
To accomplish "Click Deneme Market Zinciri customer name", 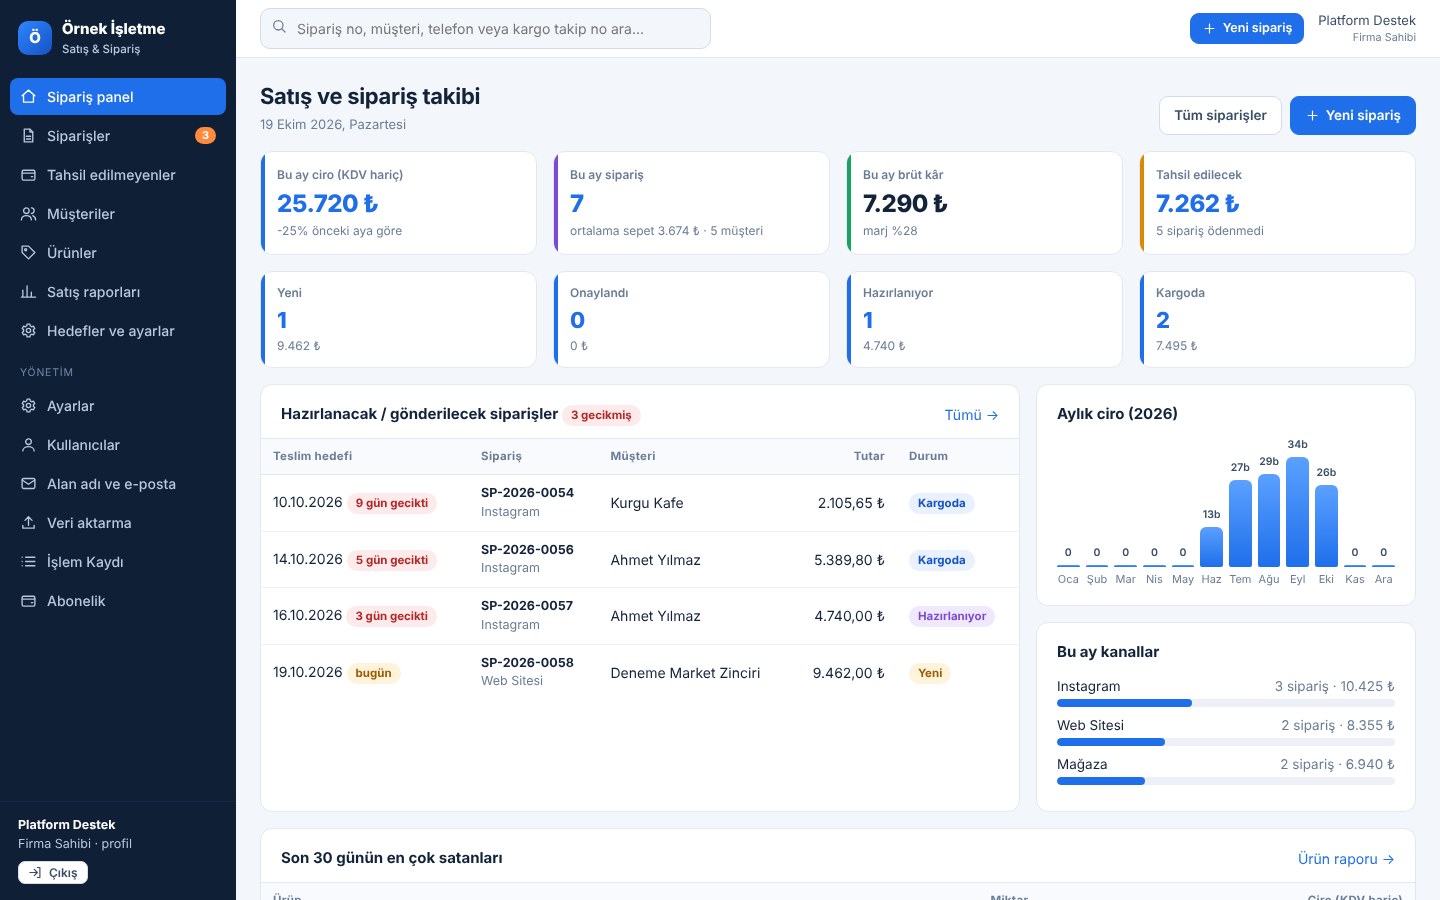I will 685,673.
